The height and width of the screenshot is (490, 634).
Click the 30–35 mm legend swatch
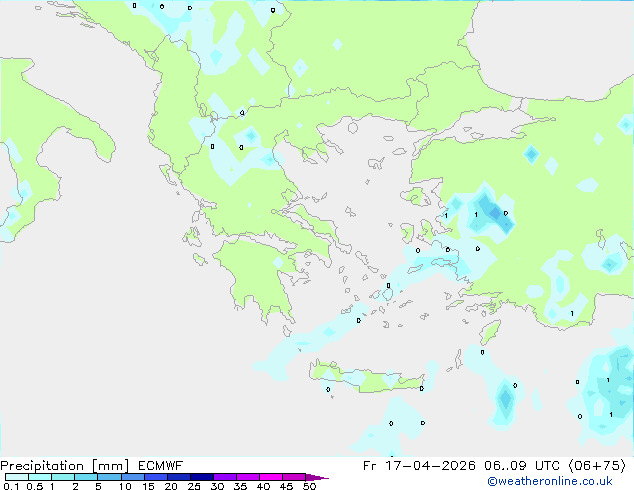[x=225, y=477]
